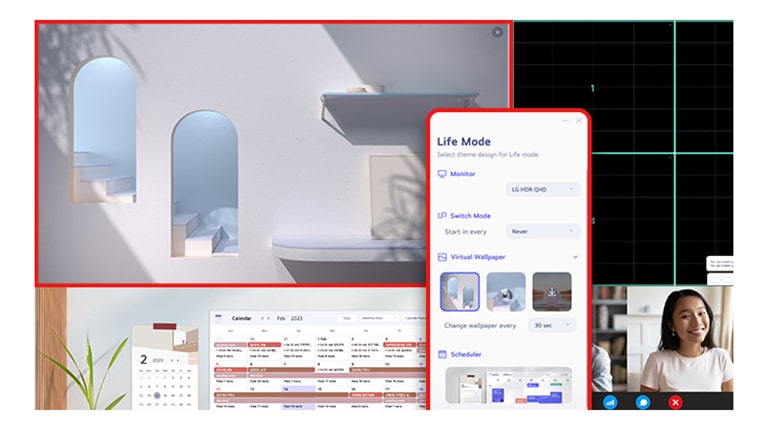The width and height of the screenshot is (768, 432).
Task: Click the Today button in Calendar
Action: [347, 318]
